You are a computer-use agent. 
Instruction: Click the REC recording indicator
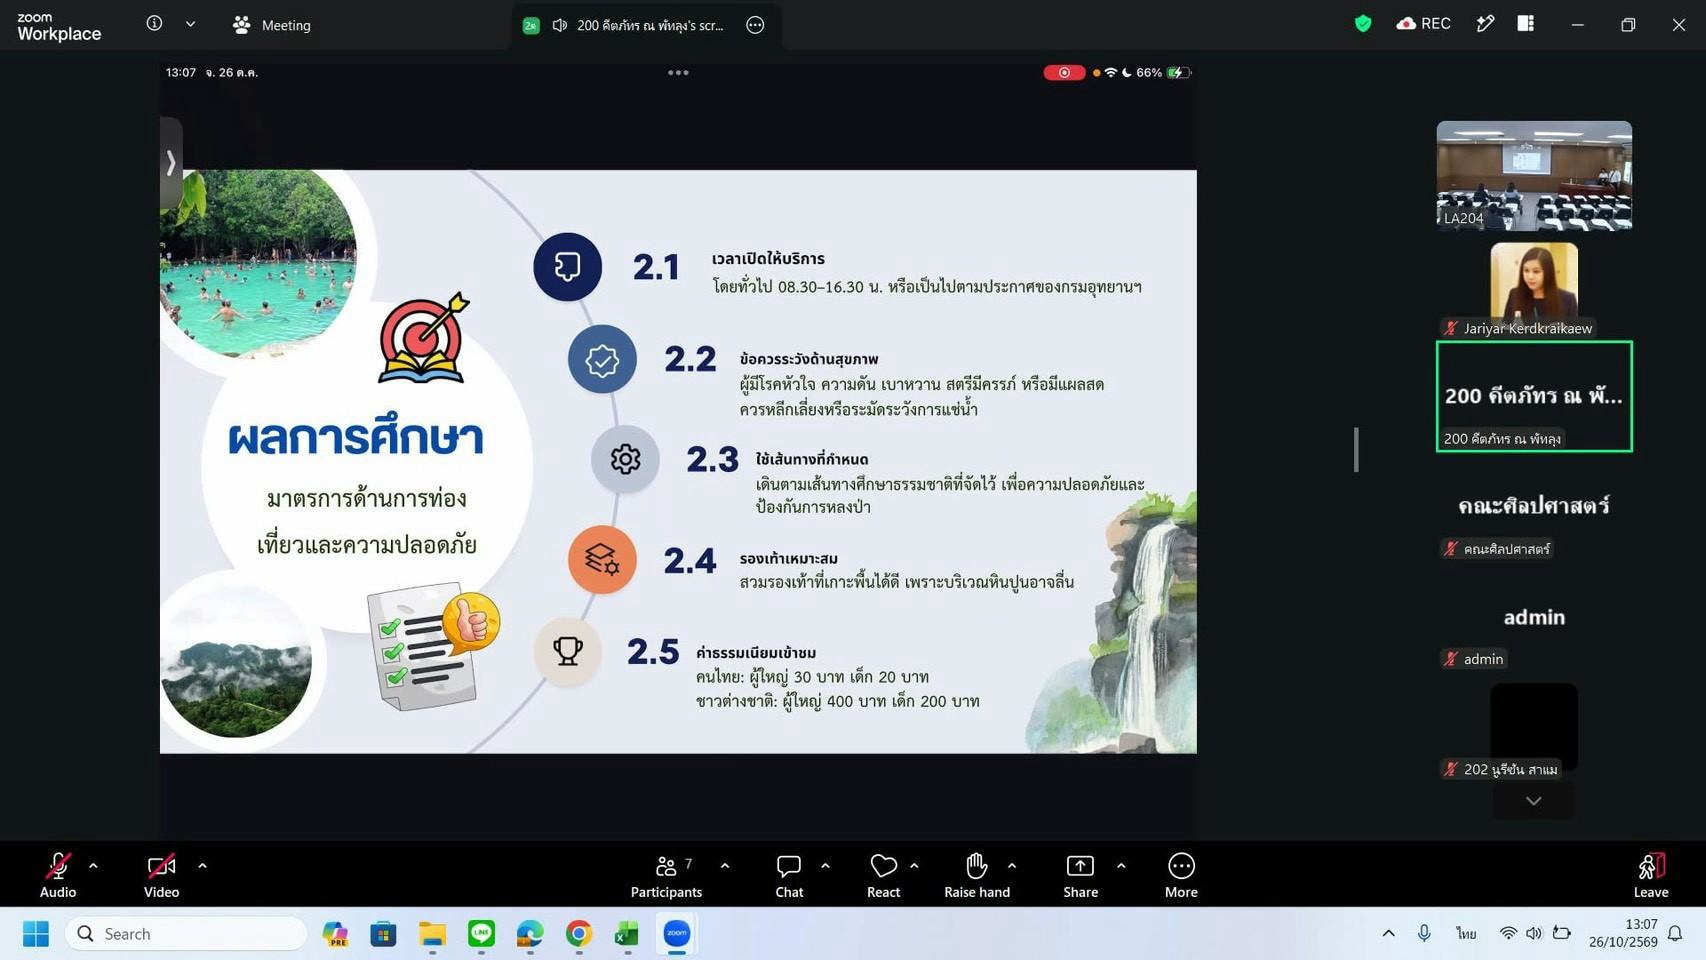pyautogui.click(x=1423, y=24)
